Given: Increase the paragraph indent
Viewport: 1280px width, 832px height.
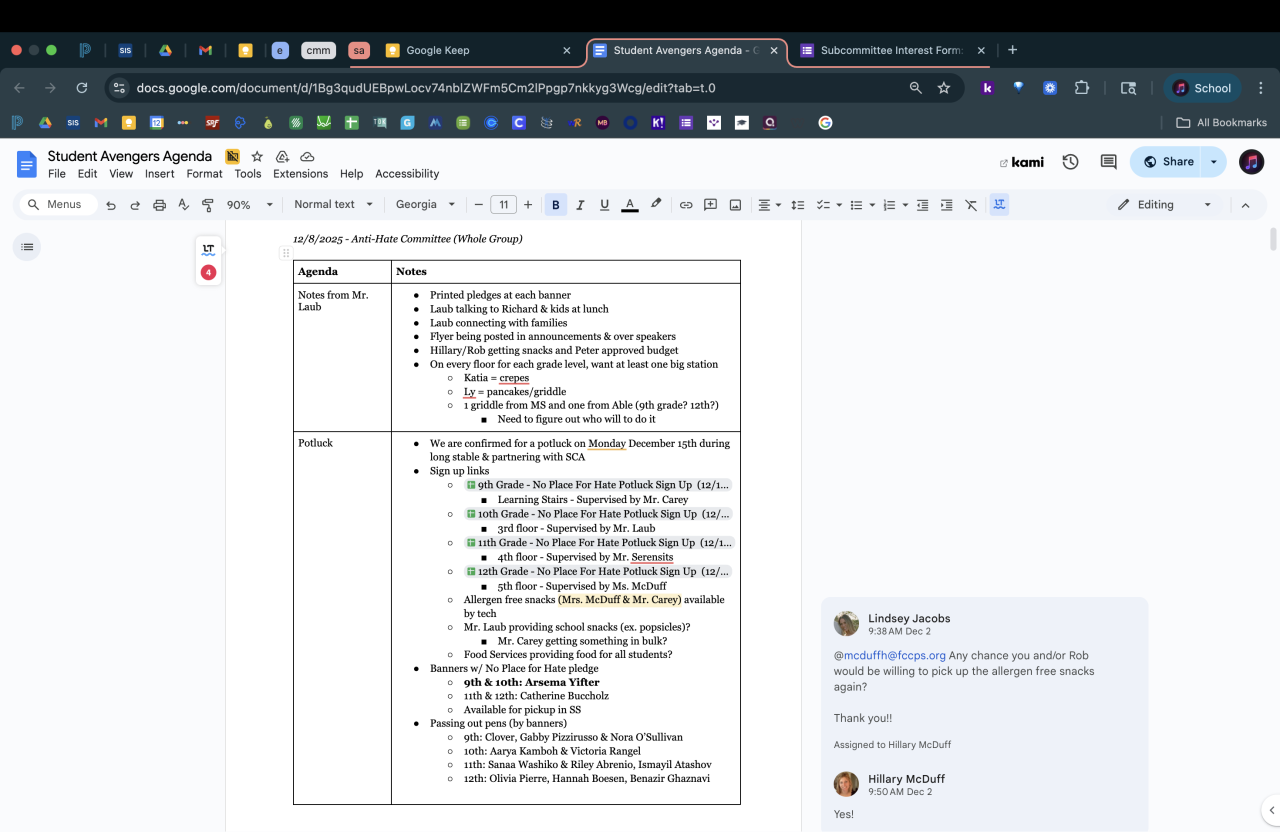Looking at the screenshot, I should [946, 205].
